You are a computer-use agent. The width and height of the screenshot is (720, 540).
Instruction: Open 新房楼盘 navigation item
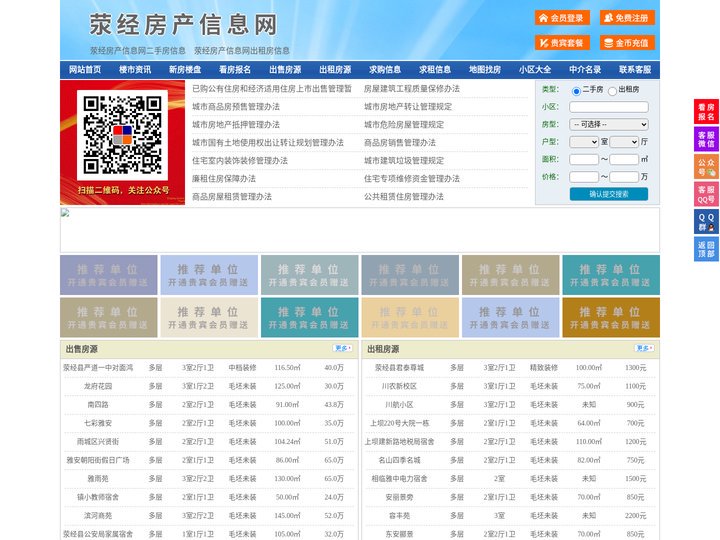[x=185, y=70]
